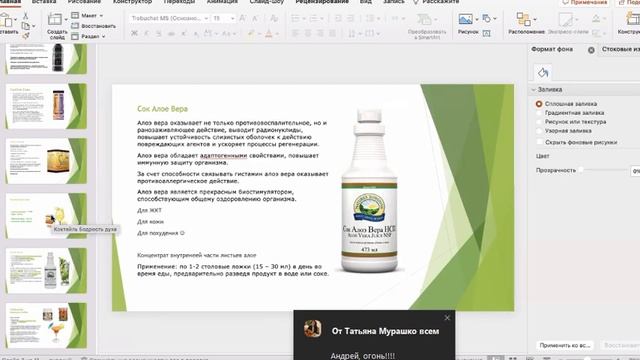The image size is (640, 360).
Task: Select the thumbnail with white bottle and mojito
Action: (x=47, y=271)
